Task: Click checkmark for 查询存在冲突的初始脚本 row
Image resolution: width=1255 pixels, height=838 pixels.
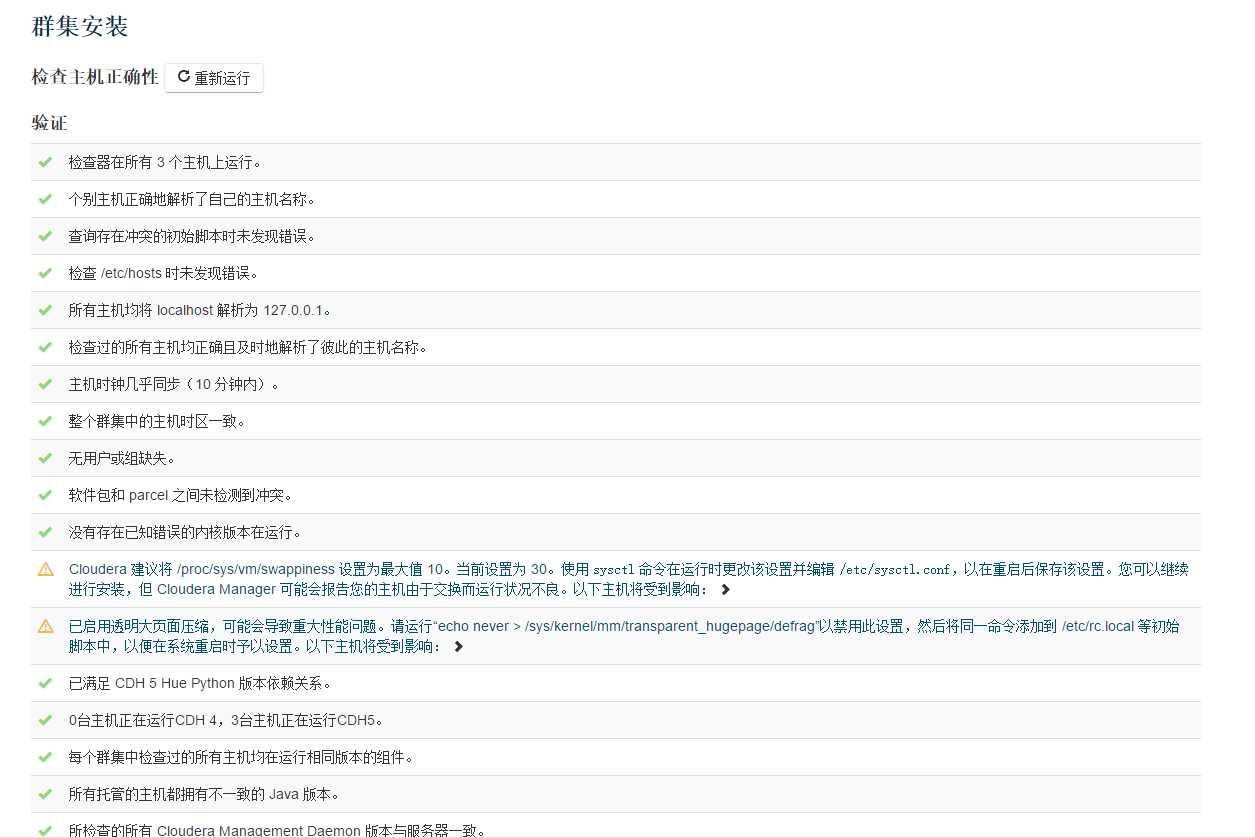Action: [45, 236]
